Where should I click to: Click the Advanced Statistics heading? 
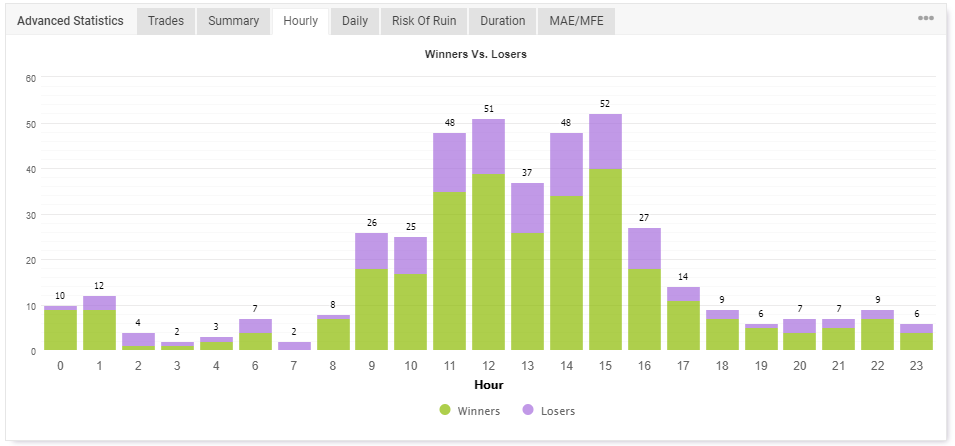click(70, 21)
